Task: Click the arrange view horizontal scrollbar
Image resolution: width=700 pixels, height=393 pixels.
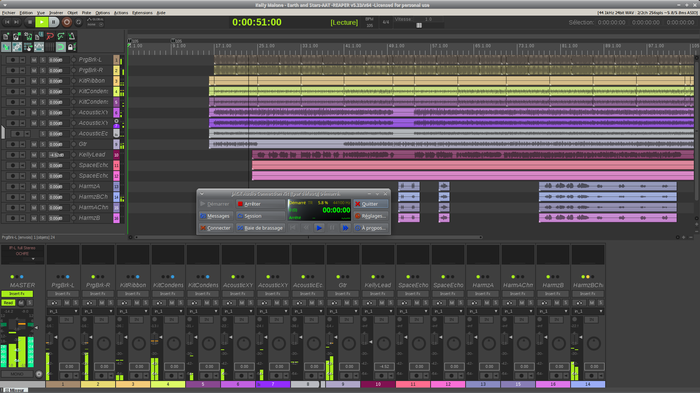Action: tap(308, 237)
